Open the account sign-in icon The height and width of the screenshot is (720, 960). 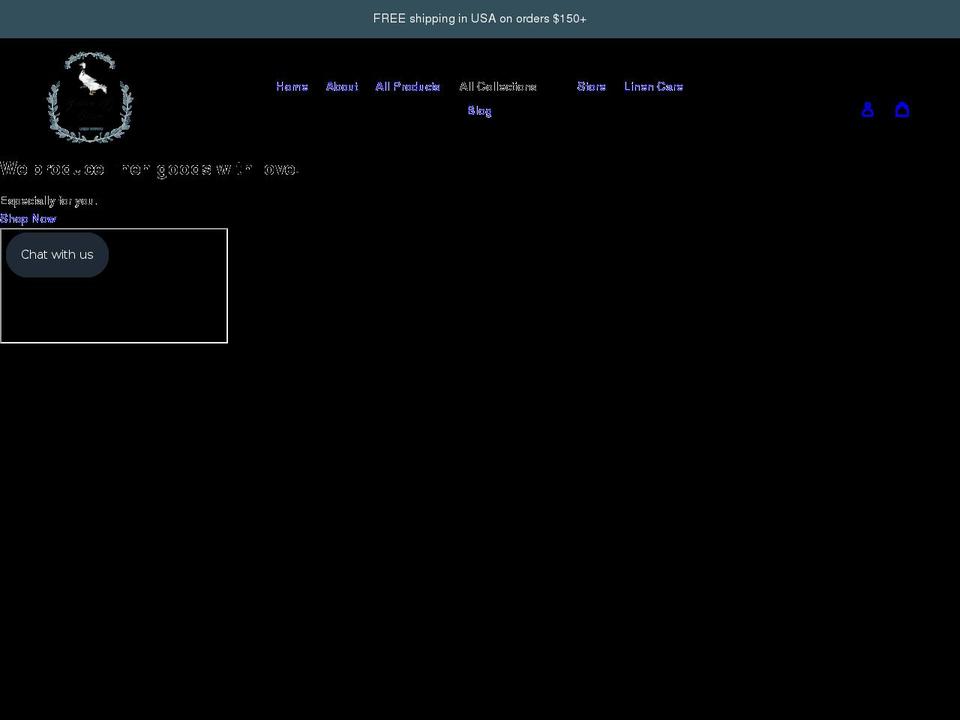click(x=868, y=109)
